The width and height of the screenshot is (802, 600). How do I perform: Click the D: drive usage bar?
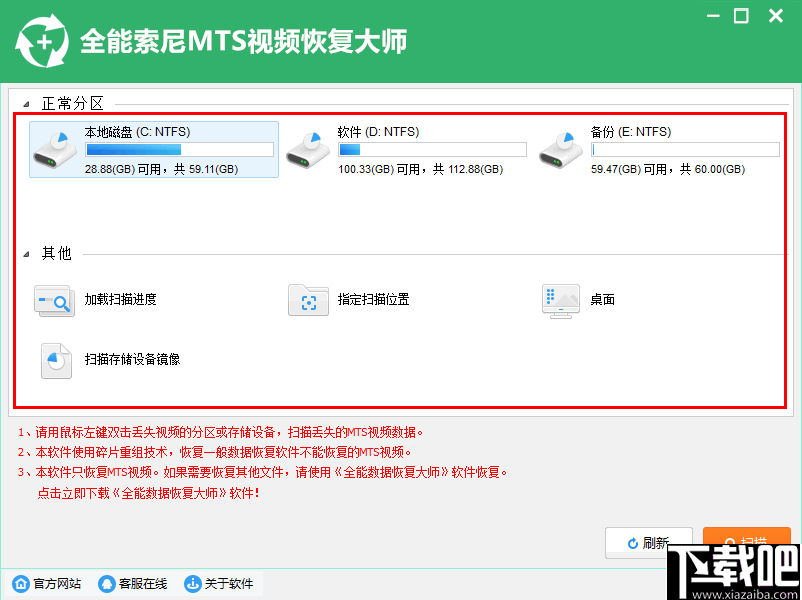(x=432, y=149)
